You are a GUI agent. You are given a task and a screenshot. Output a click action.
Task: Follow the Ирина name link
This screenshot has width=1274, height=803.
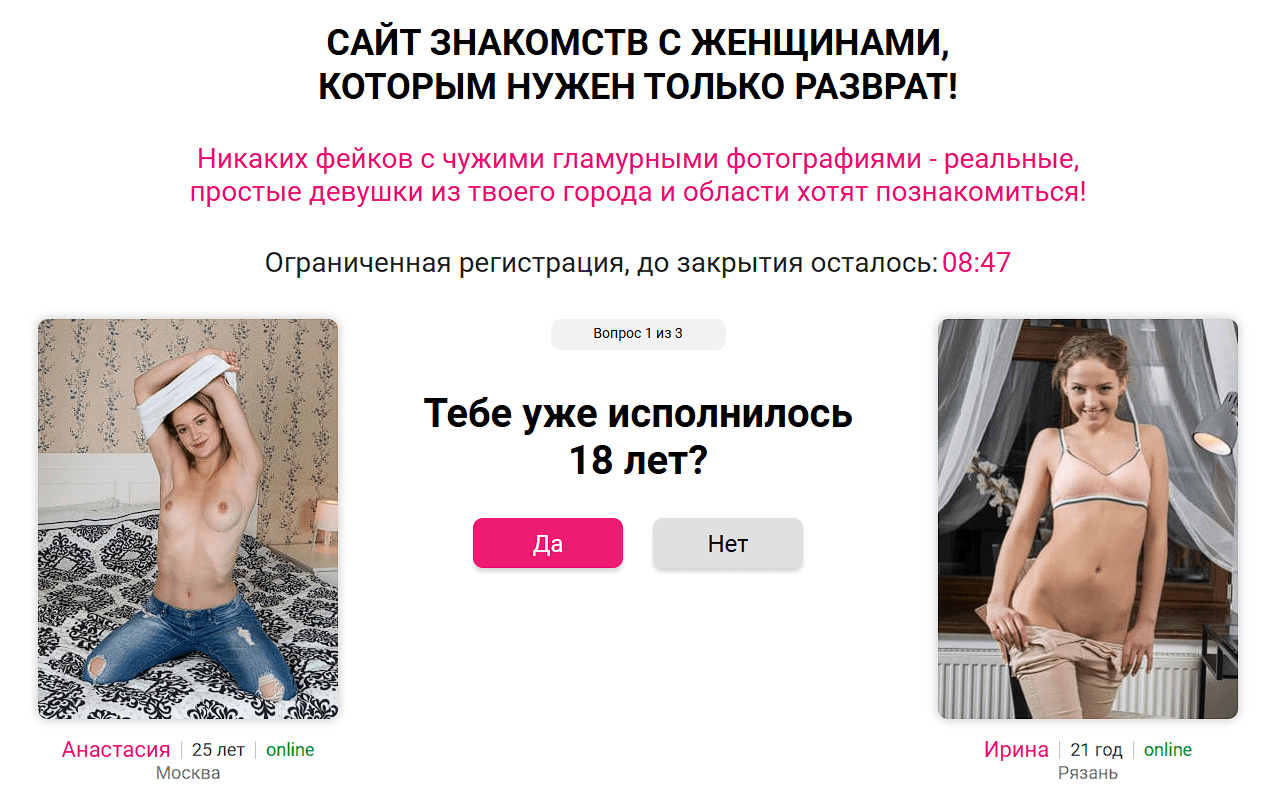(x=1016, y=750)
